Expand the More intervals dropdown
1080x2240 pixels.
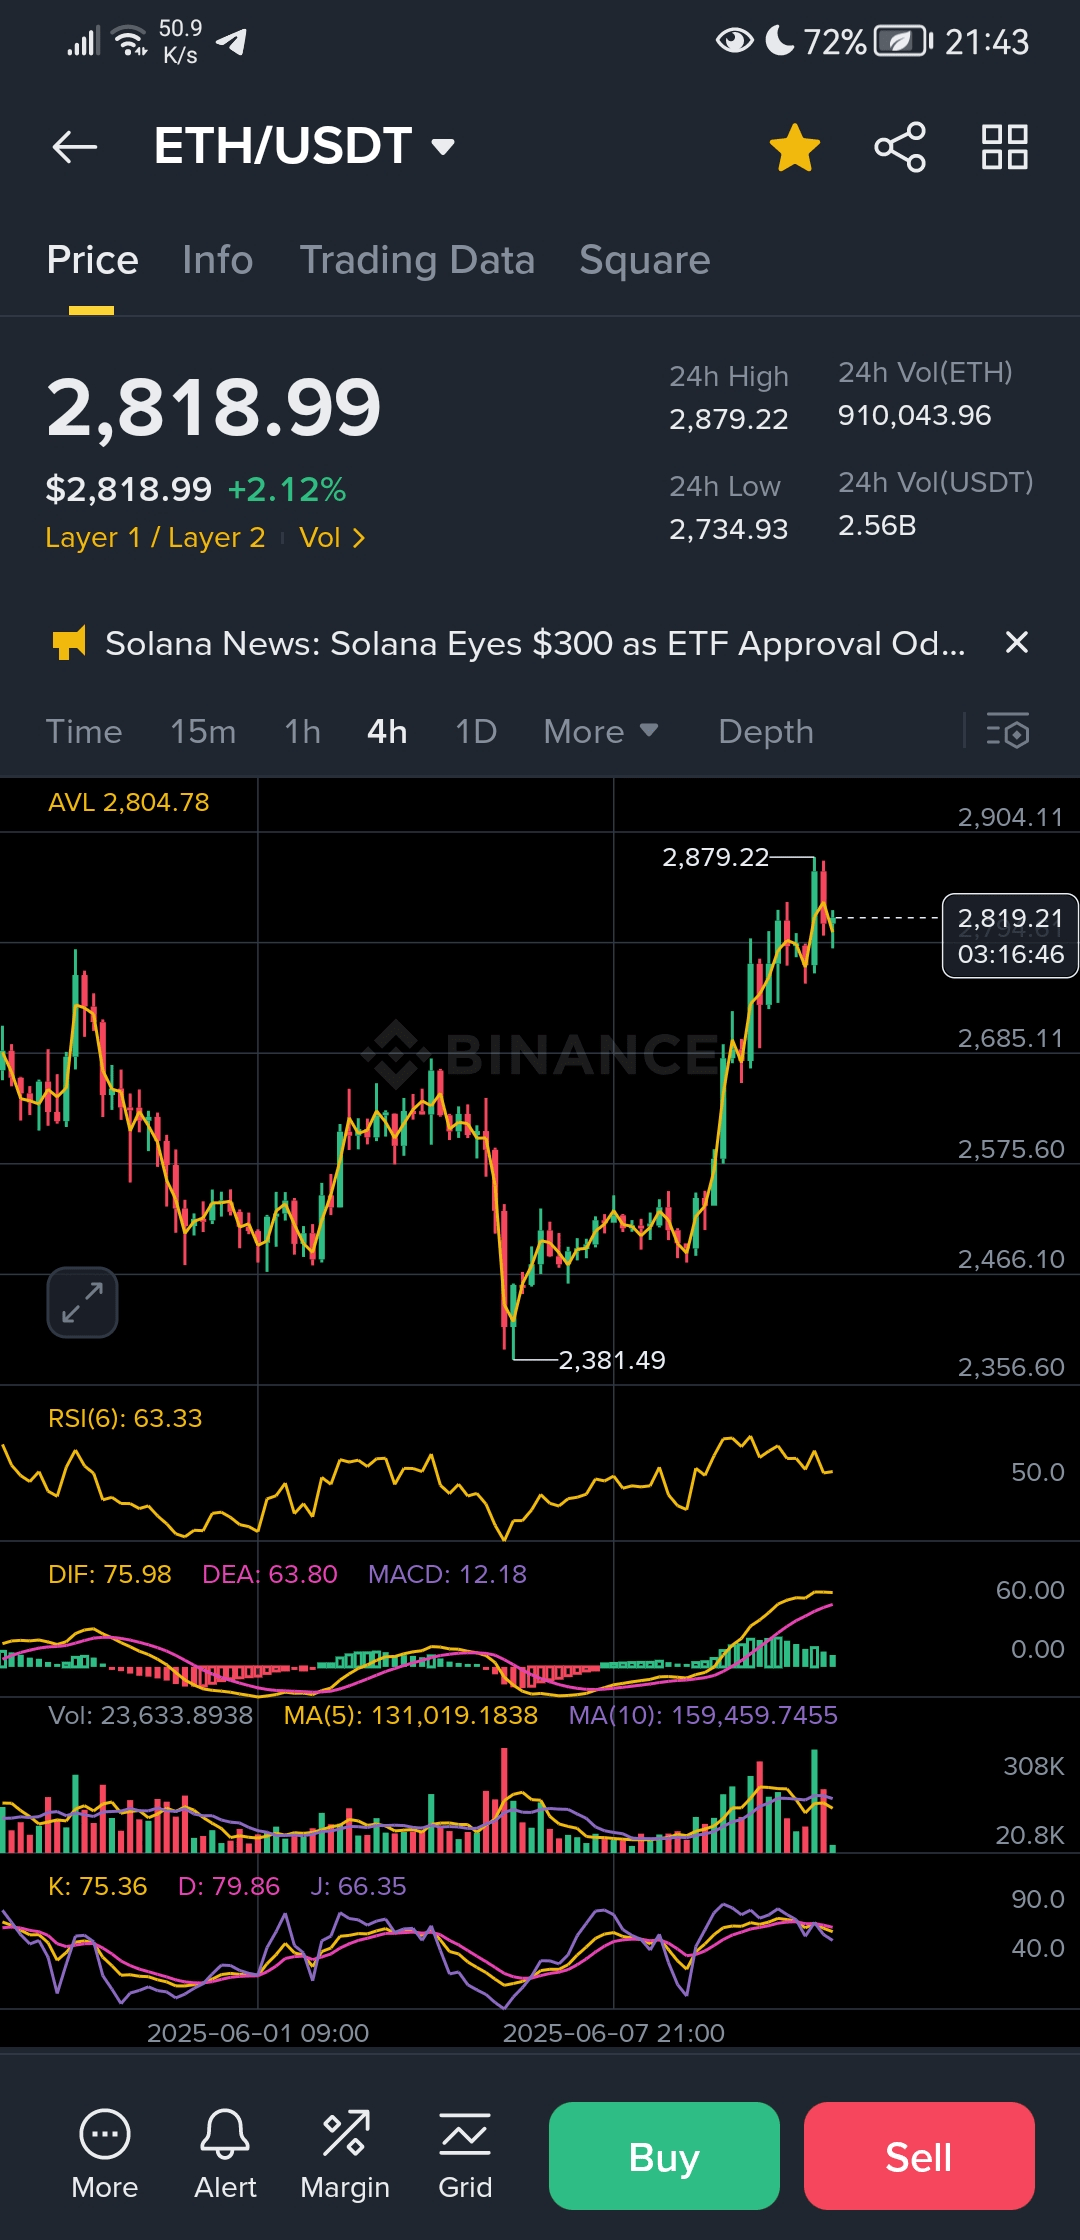pyautogui.click(x=601, y=732)
